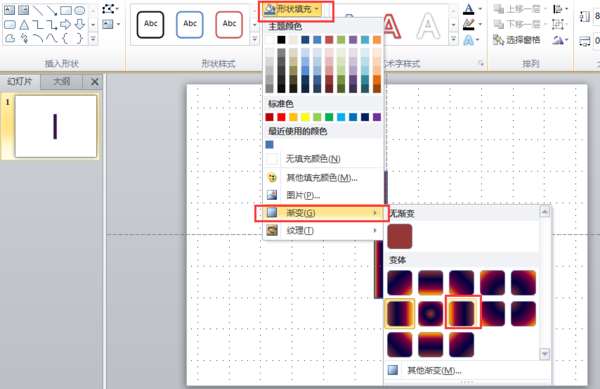Open 其他渐变(M)... options

coord(434,370)
